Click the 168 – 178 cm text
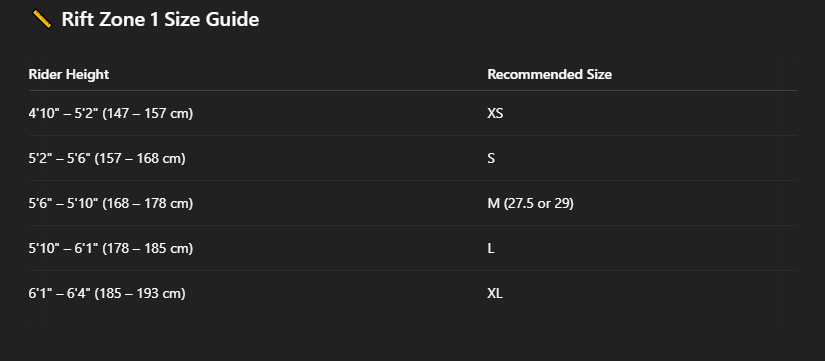 click(147, 203)
